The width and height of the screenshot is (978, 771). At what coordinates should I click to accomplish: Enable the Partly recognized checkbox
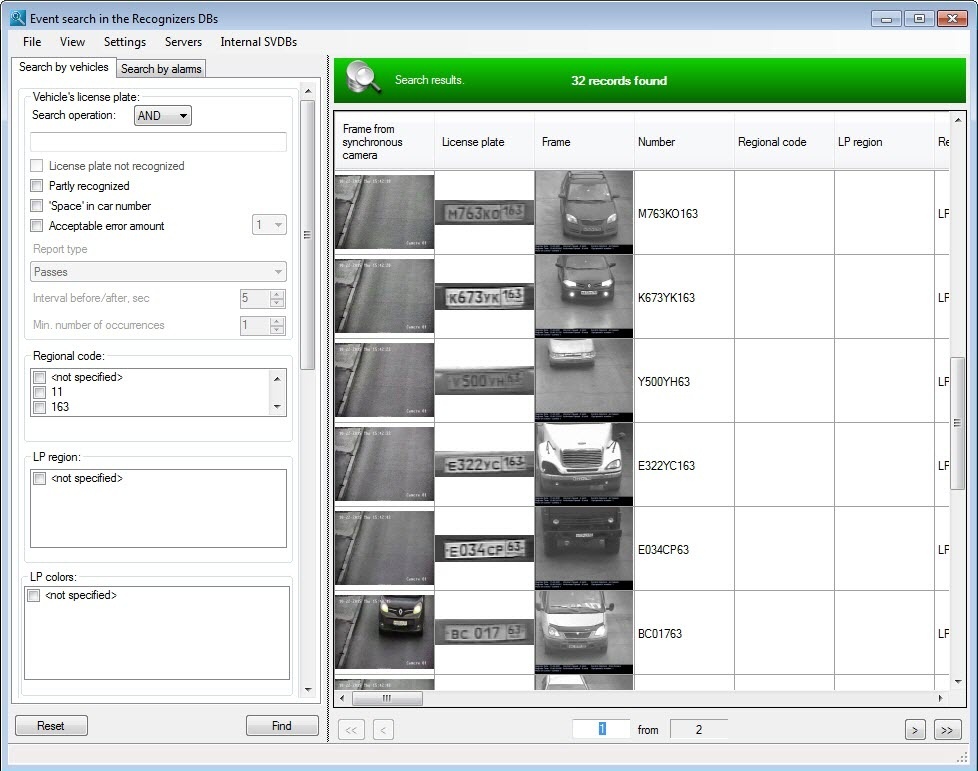tap(37, 186)
